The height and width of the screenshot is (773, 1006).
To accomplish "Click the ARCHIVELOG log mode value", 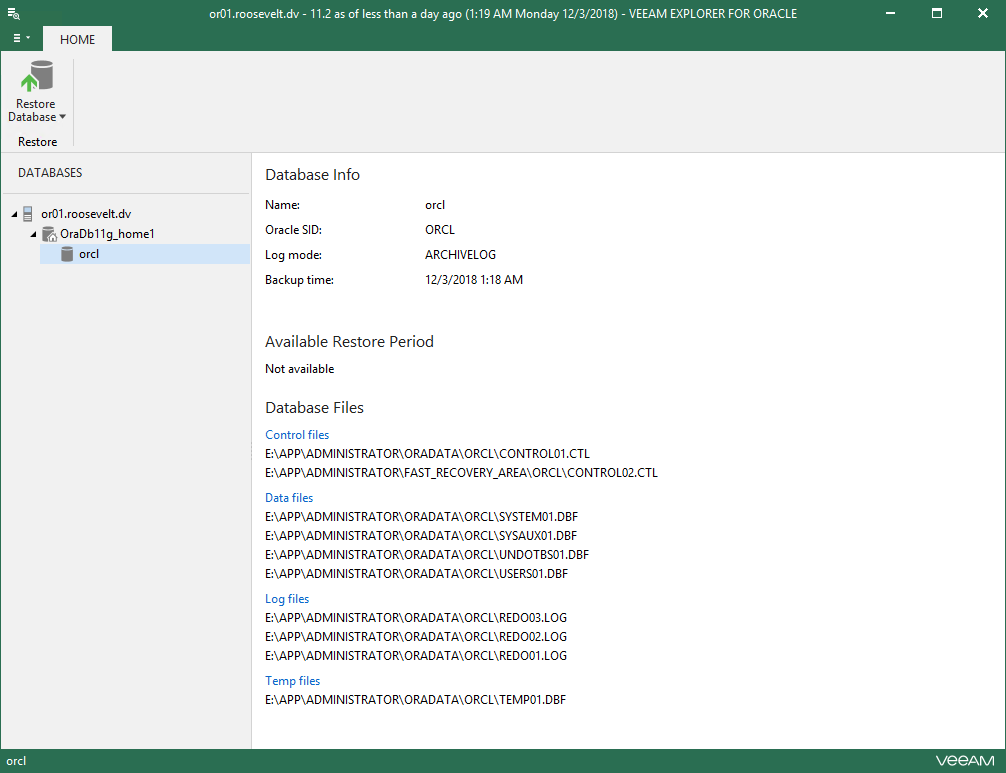I will coord(460,255).
